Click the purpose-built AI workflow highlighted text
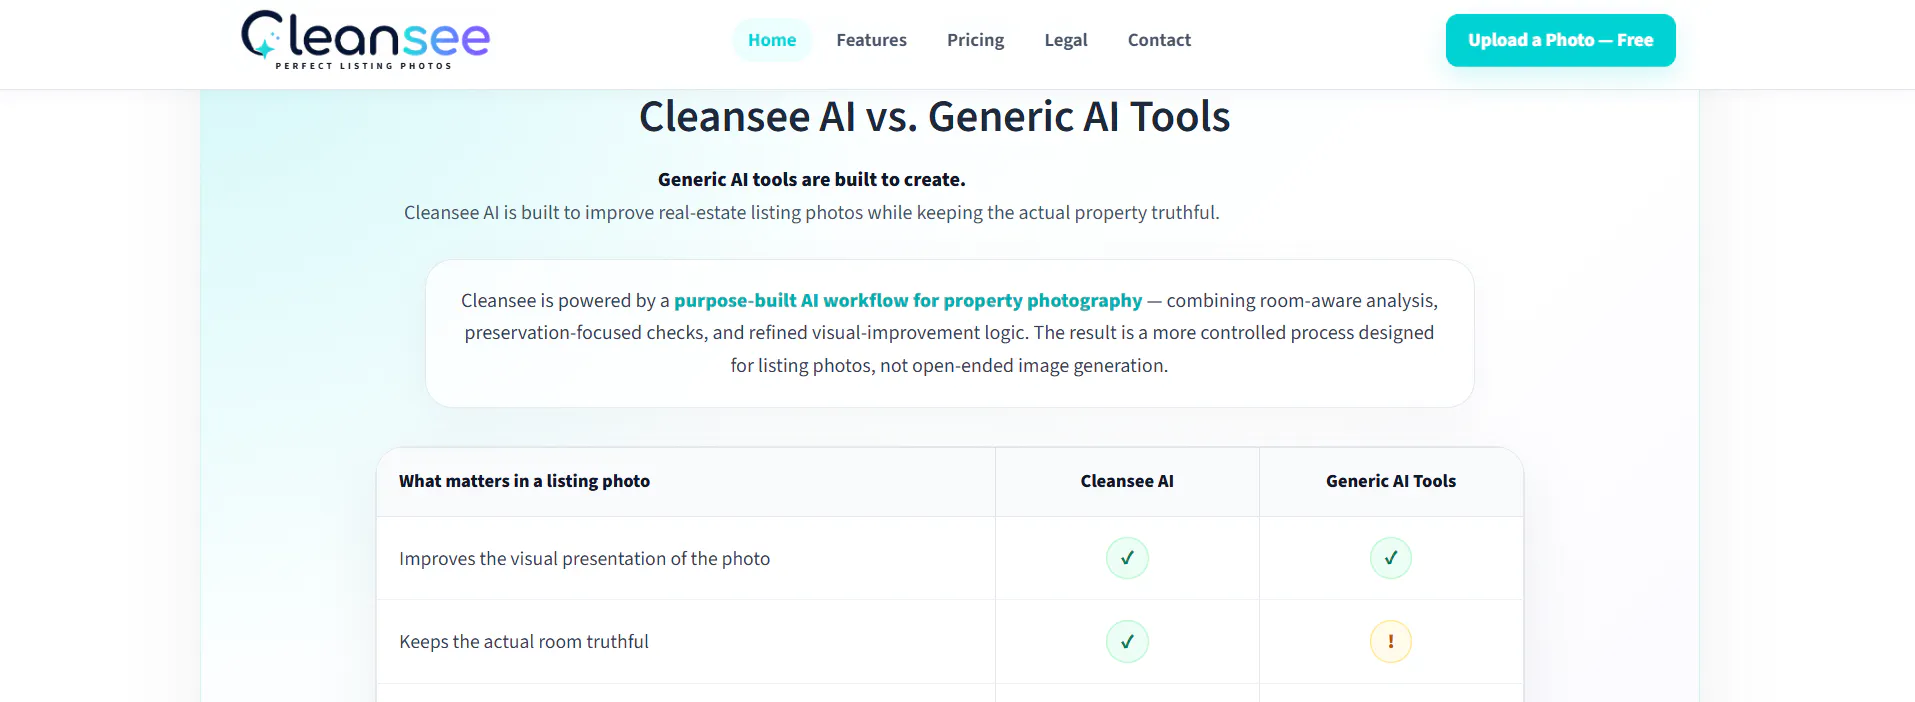Screen dimensions: 1915x702 (x=907, y=301)
